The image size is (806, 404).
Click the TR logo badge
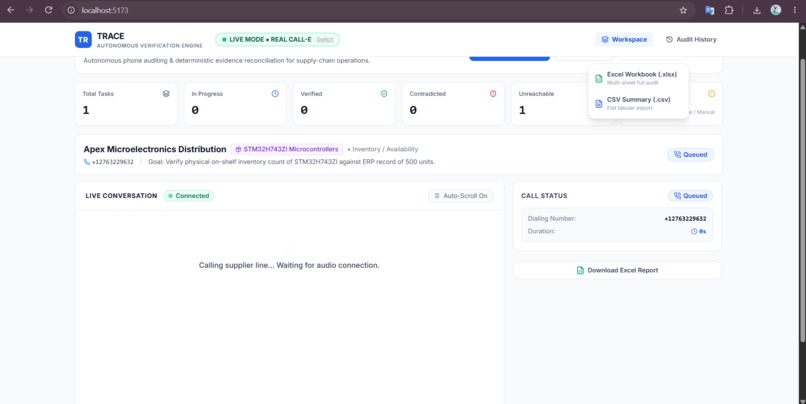click(83, 40)
